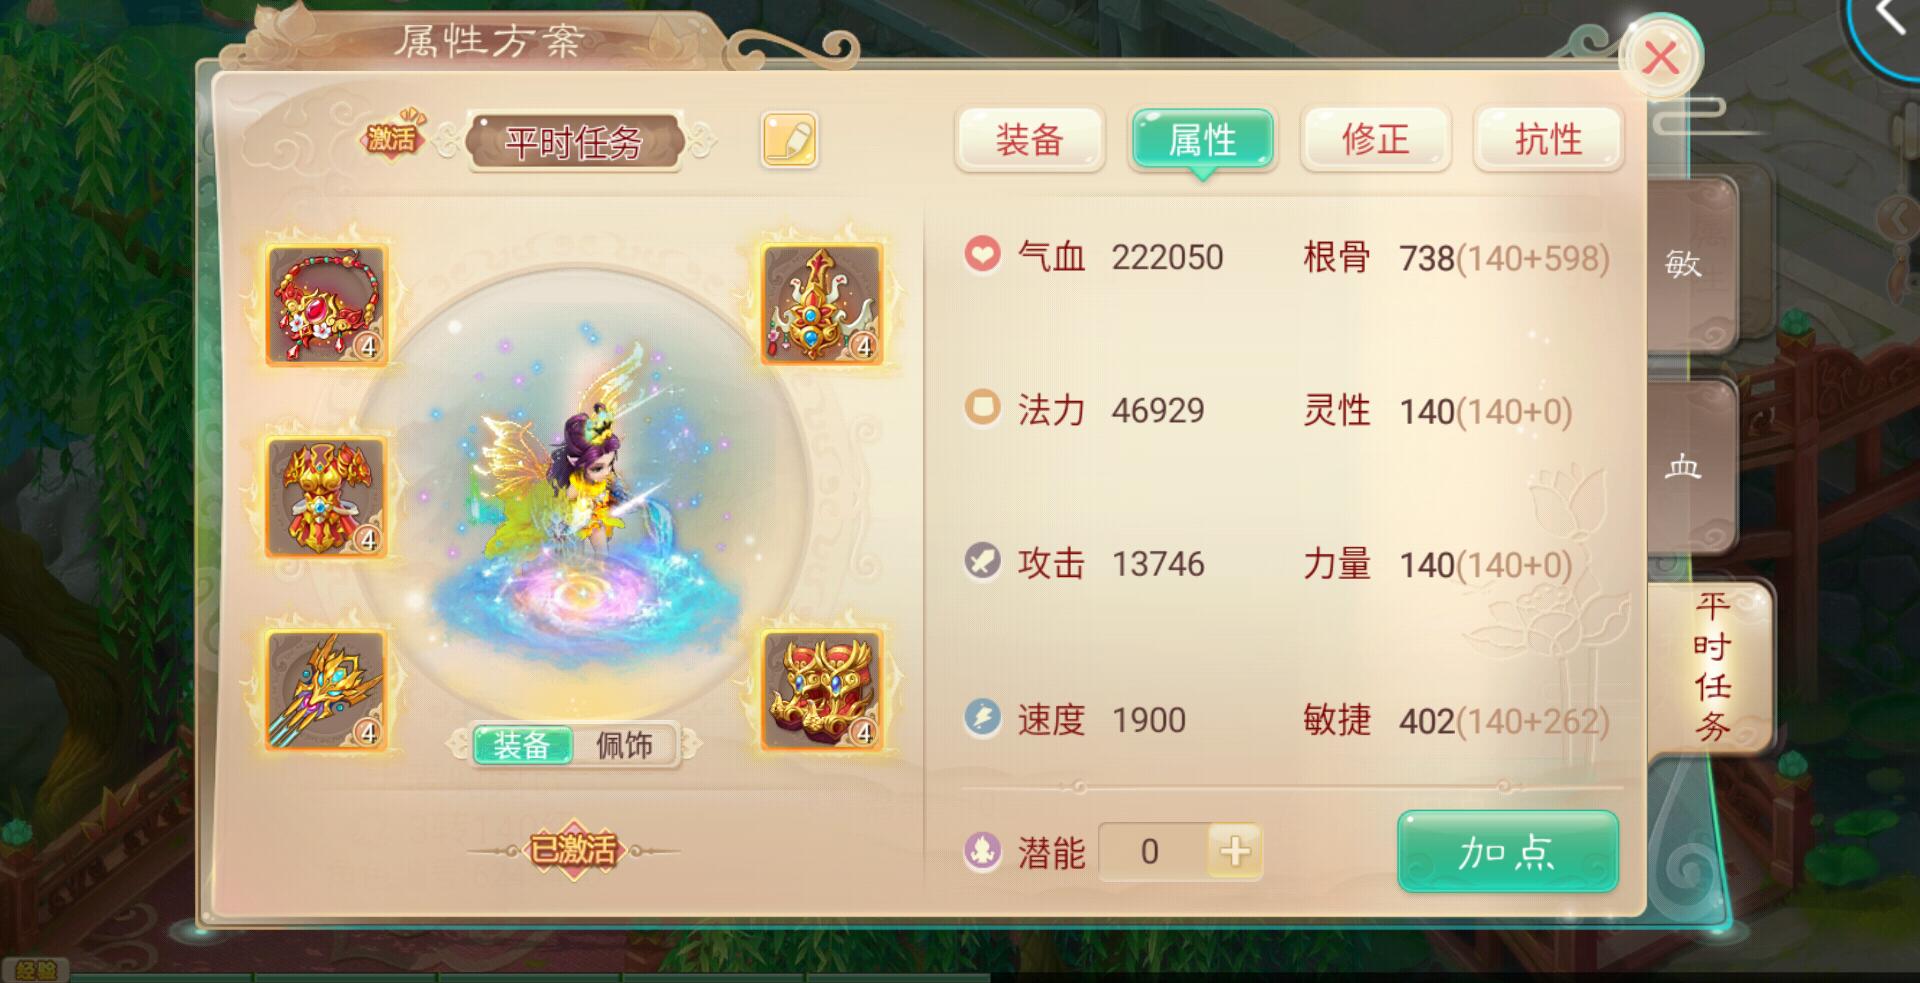Screen dimensions: 1920x983
Task: Tap the 速度 lightning icon
Action: click(982, 718)
